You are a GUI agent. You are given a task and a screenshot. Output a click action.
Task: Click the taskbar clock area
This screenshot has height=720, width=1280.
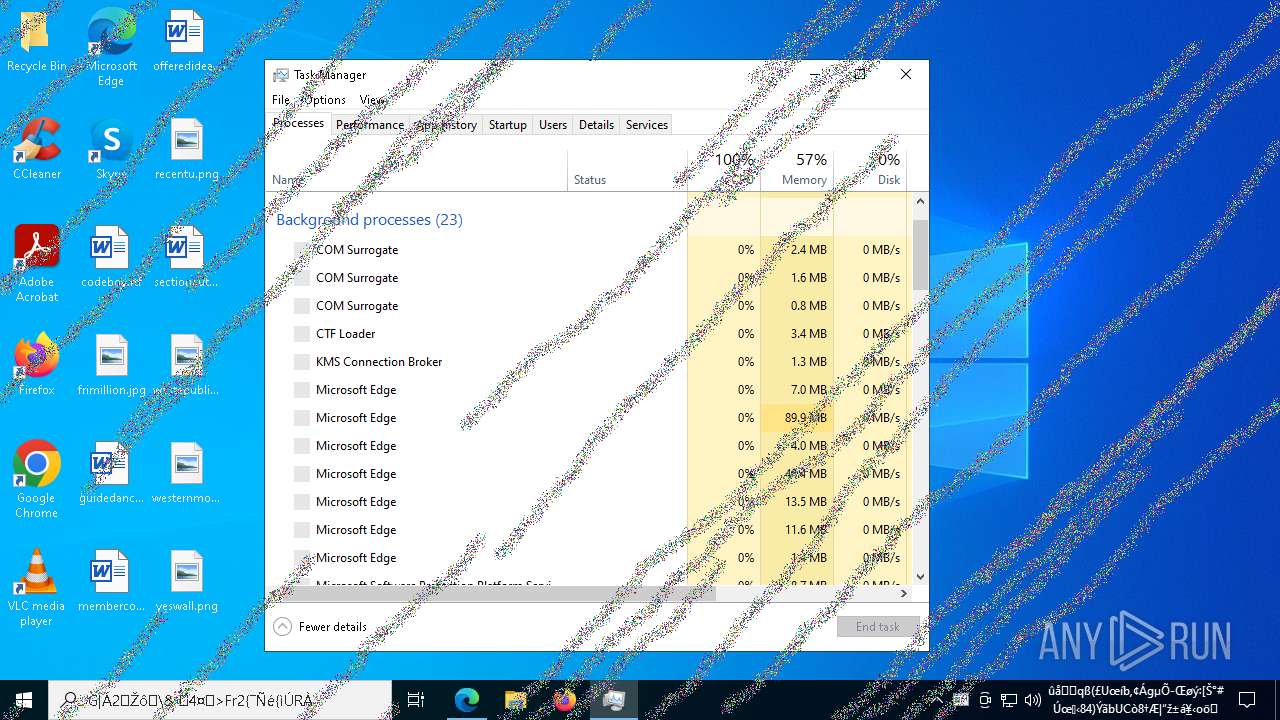click(x=1136, y=700)
